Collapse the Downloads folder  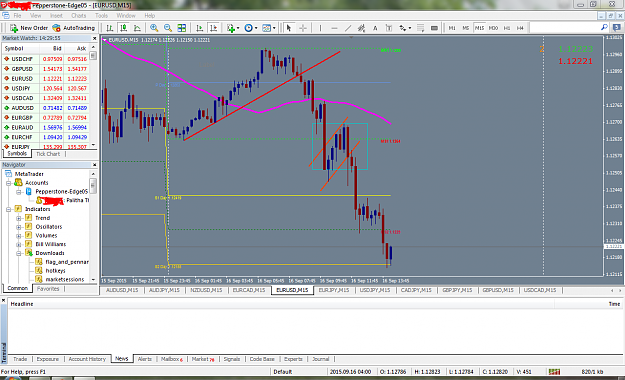point(18,253)
